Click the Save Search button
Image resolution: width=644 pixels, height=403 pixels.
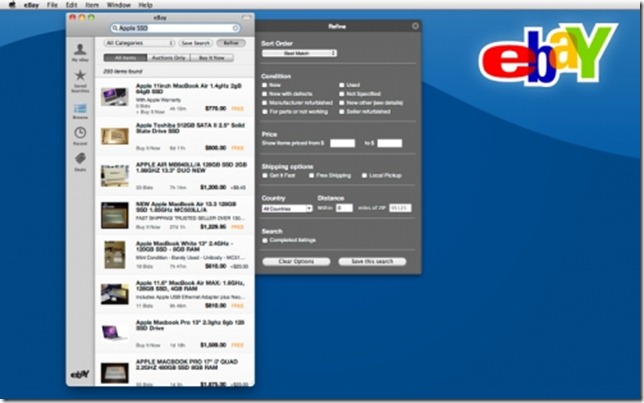[x=196, y=43]
